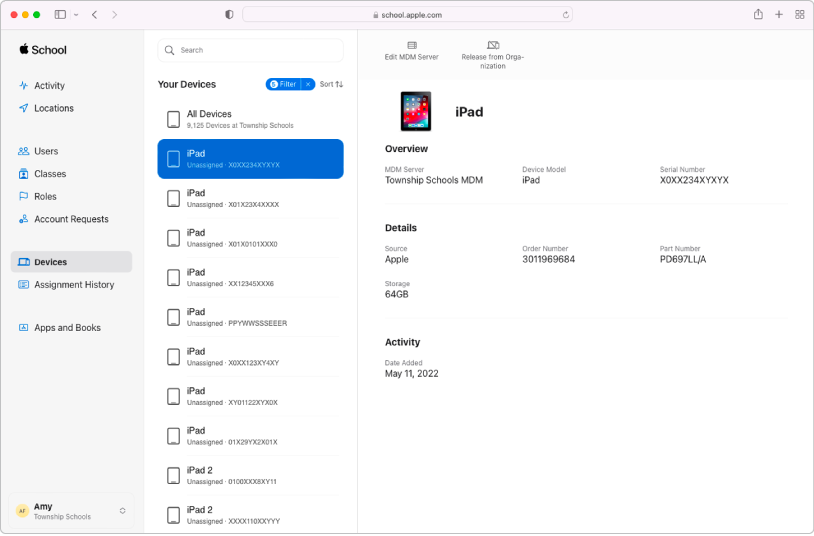
Task: Open Activity in the sidebar
Action: tap(49, 86)
